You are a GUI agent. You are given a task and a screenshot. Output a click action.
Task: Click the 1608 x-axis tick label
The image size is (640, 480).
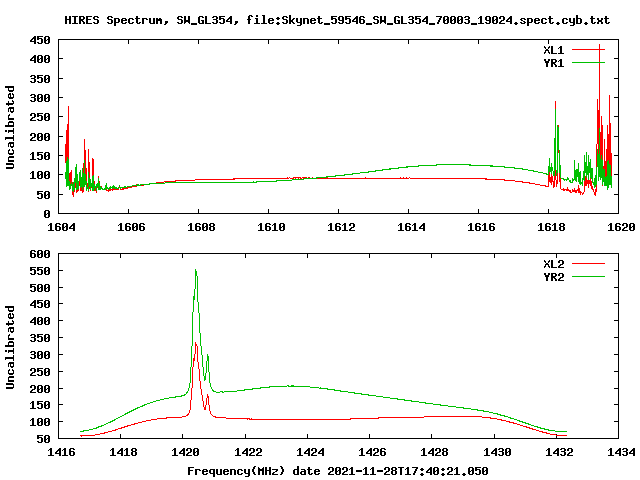[201, 227]
